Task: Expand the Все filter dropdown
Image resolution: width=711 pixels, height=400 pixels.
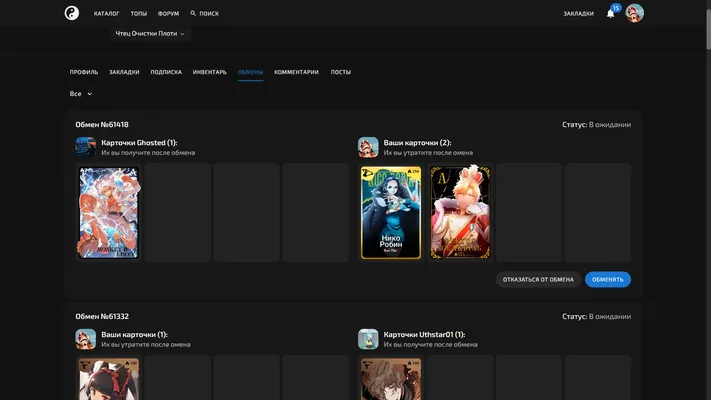Action: tap(81, 93)
